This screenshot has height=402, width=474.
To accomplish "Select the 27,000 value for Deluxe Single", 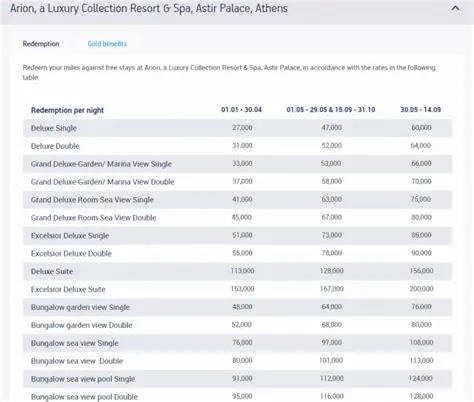I will tap(242, 128).
